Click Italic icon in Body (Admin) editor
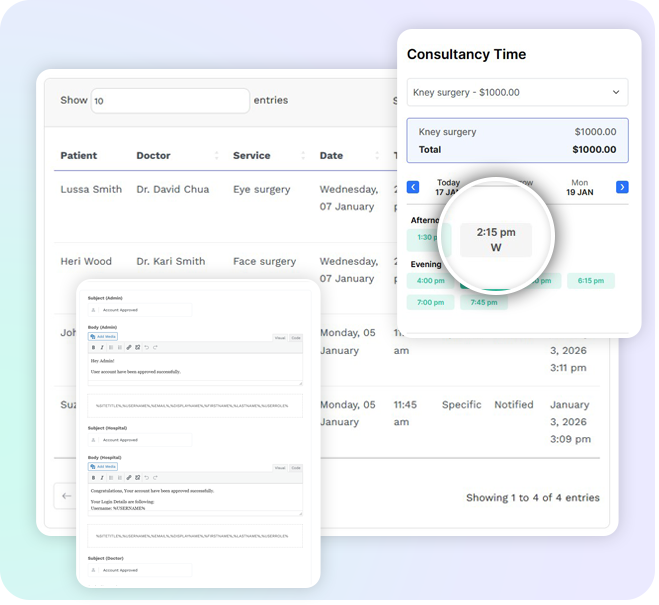 (x=102, y=347)
